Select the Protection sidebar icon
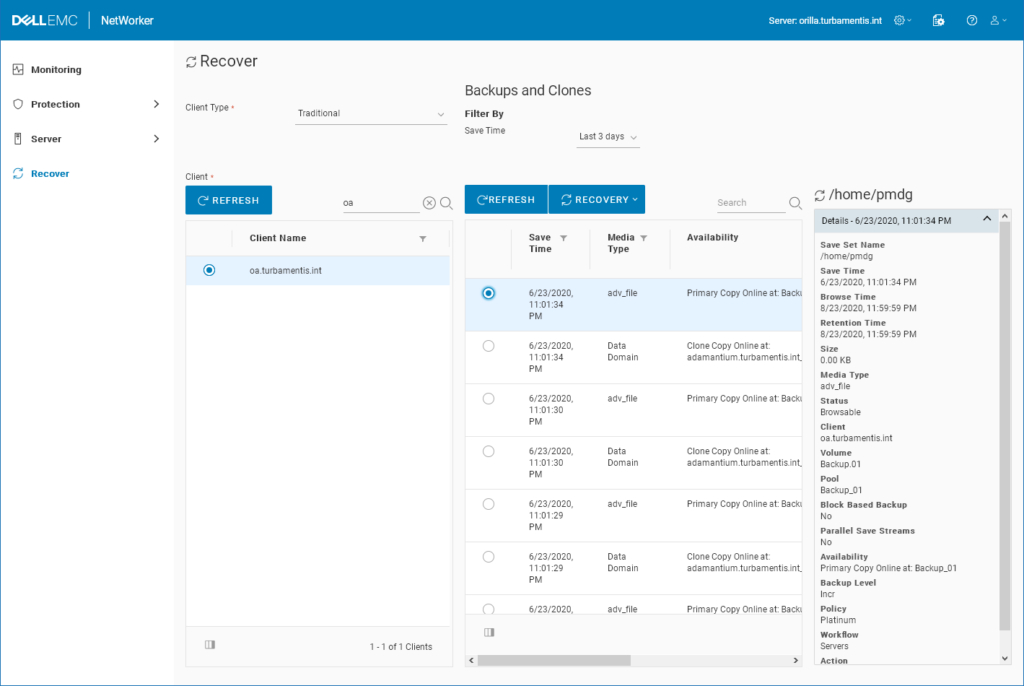The width and height of the screenshot is (1024, 686). 17,103
